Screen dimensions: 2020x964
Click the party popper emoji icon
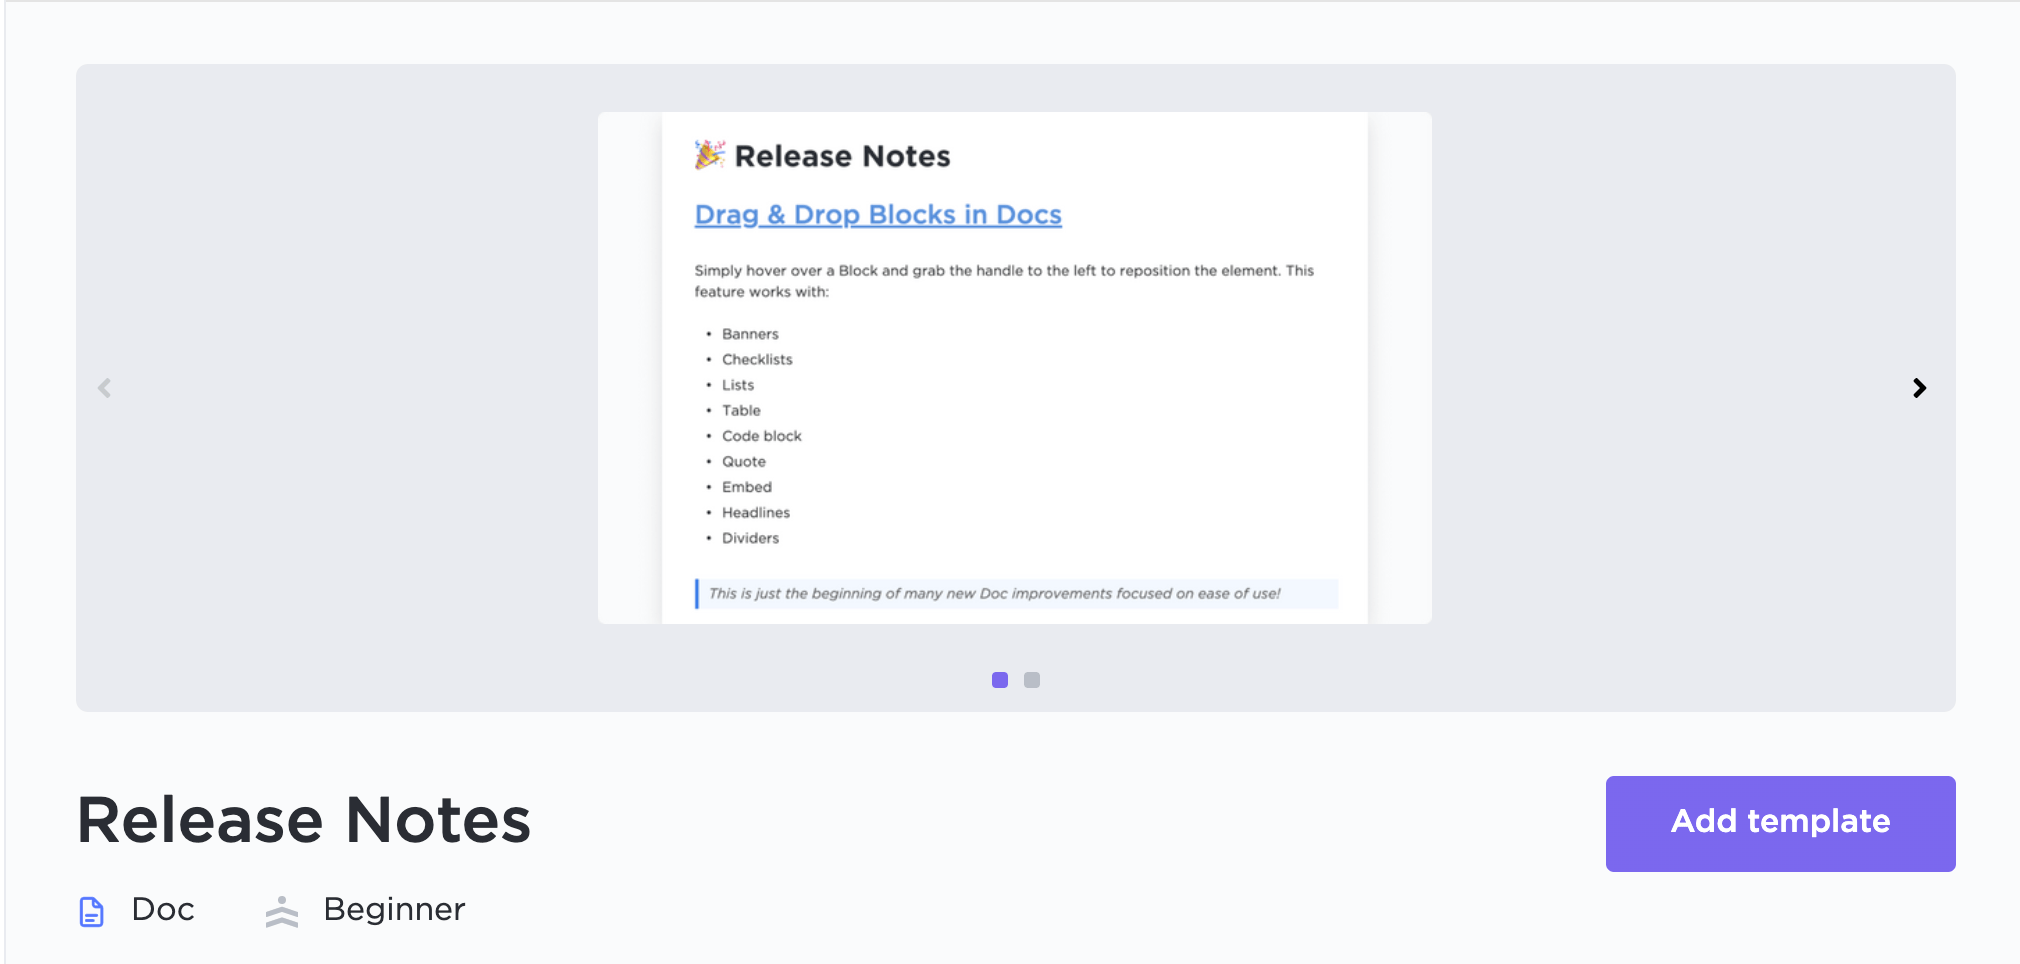[710, 155]
